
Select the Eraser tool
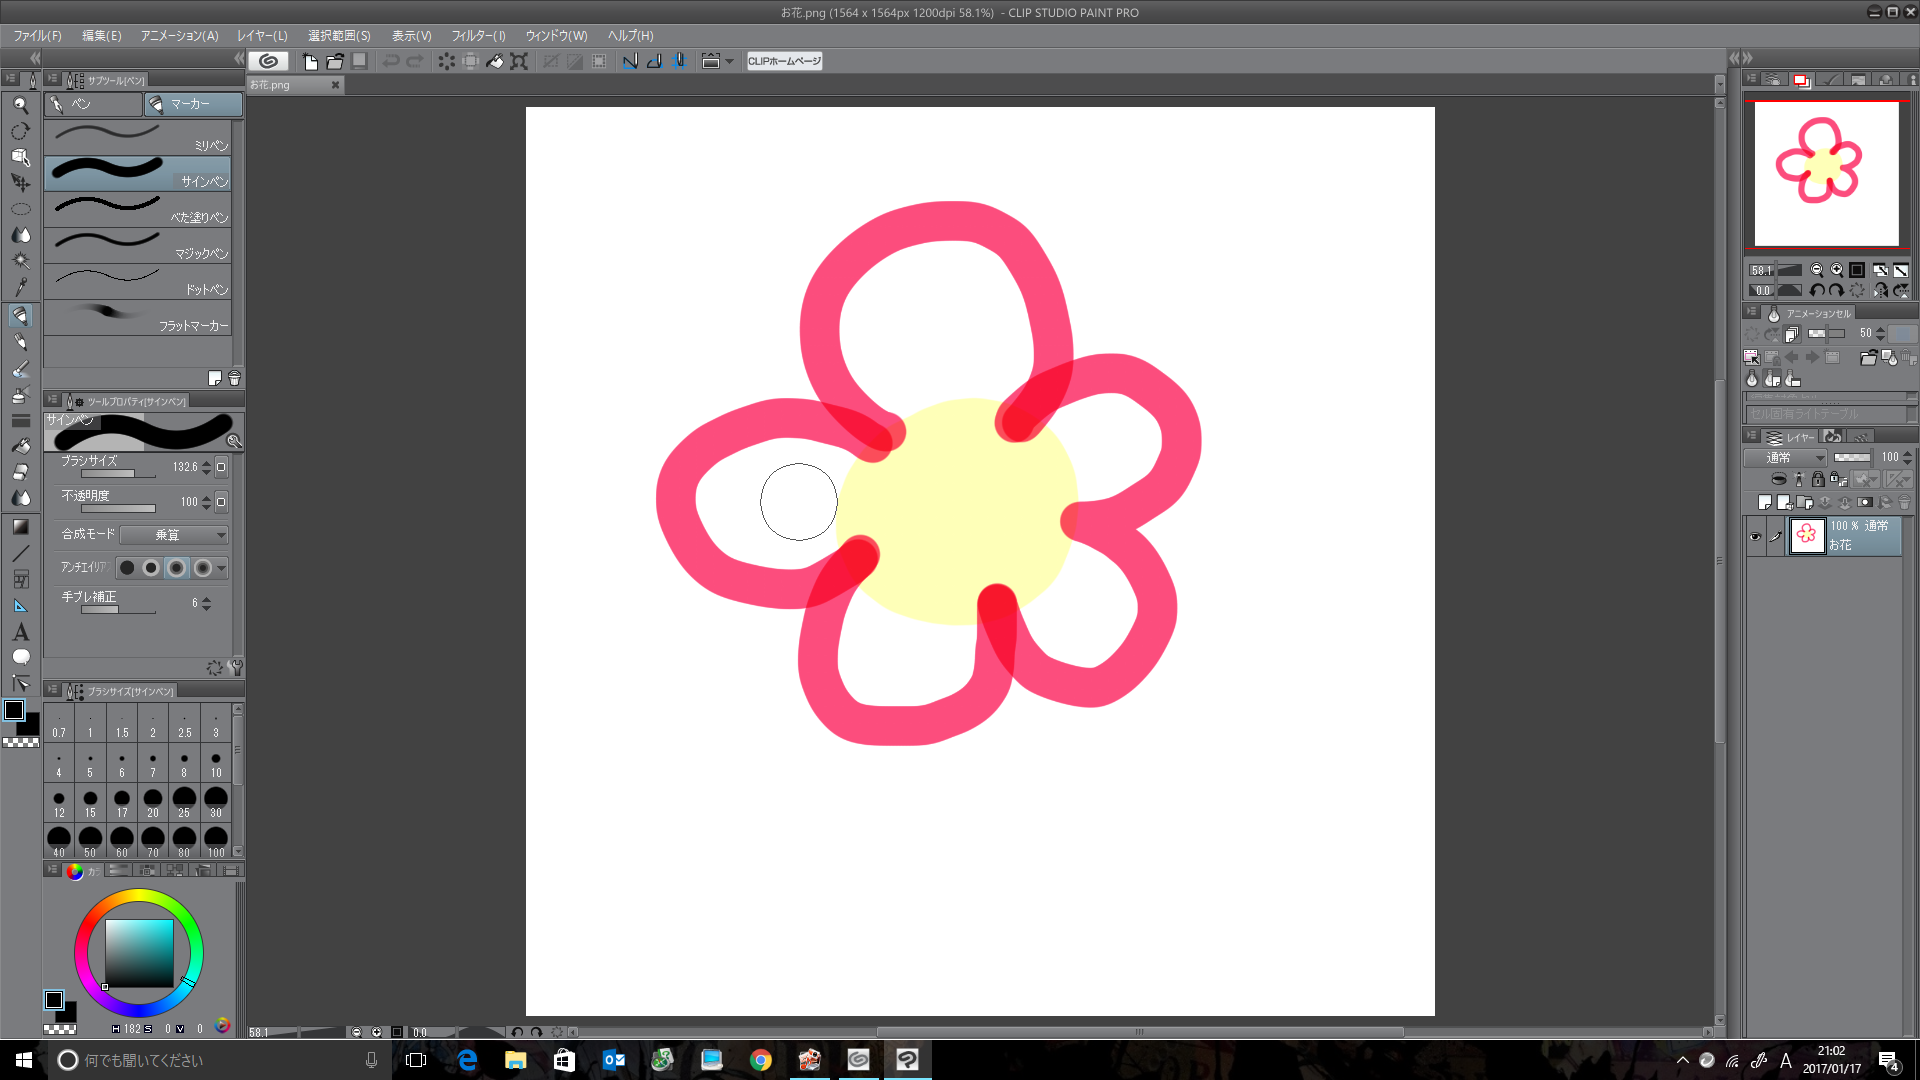point(20,472)
